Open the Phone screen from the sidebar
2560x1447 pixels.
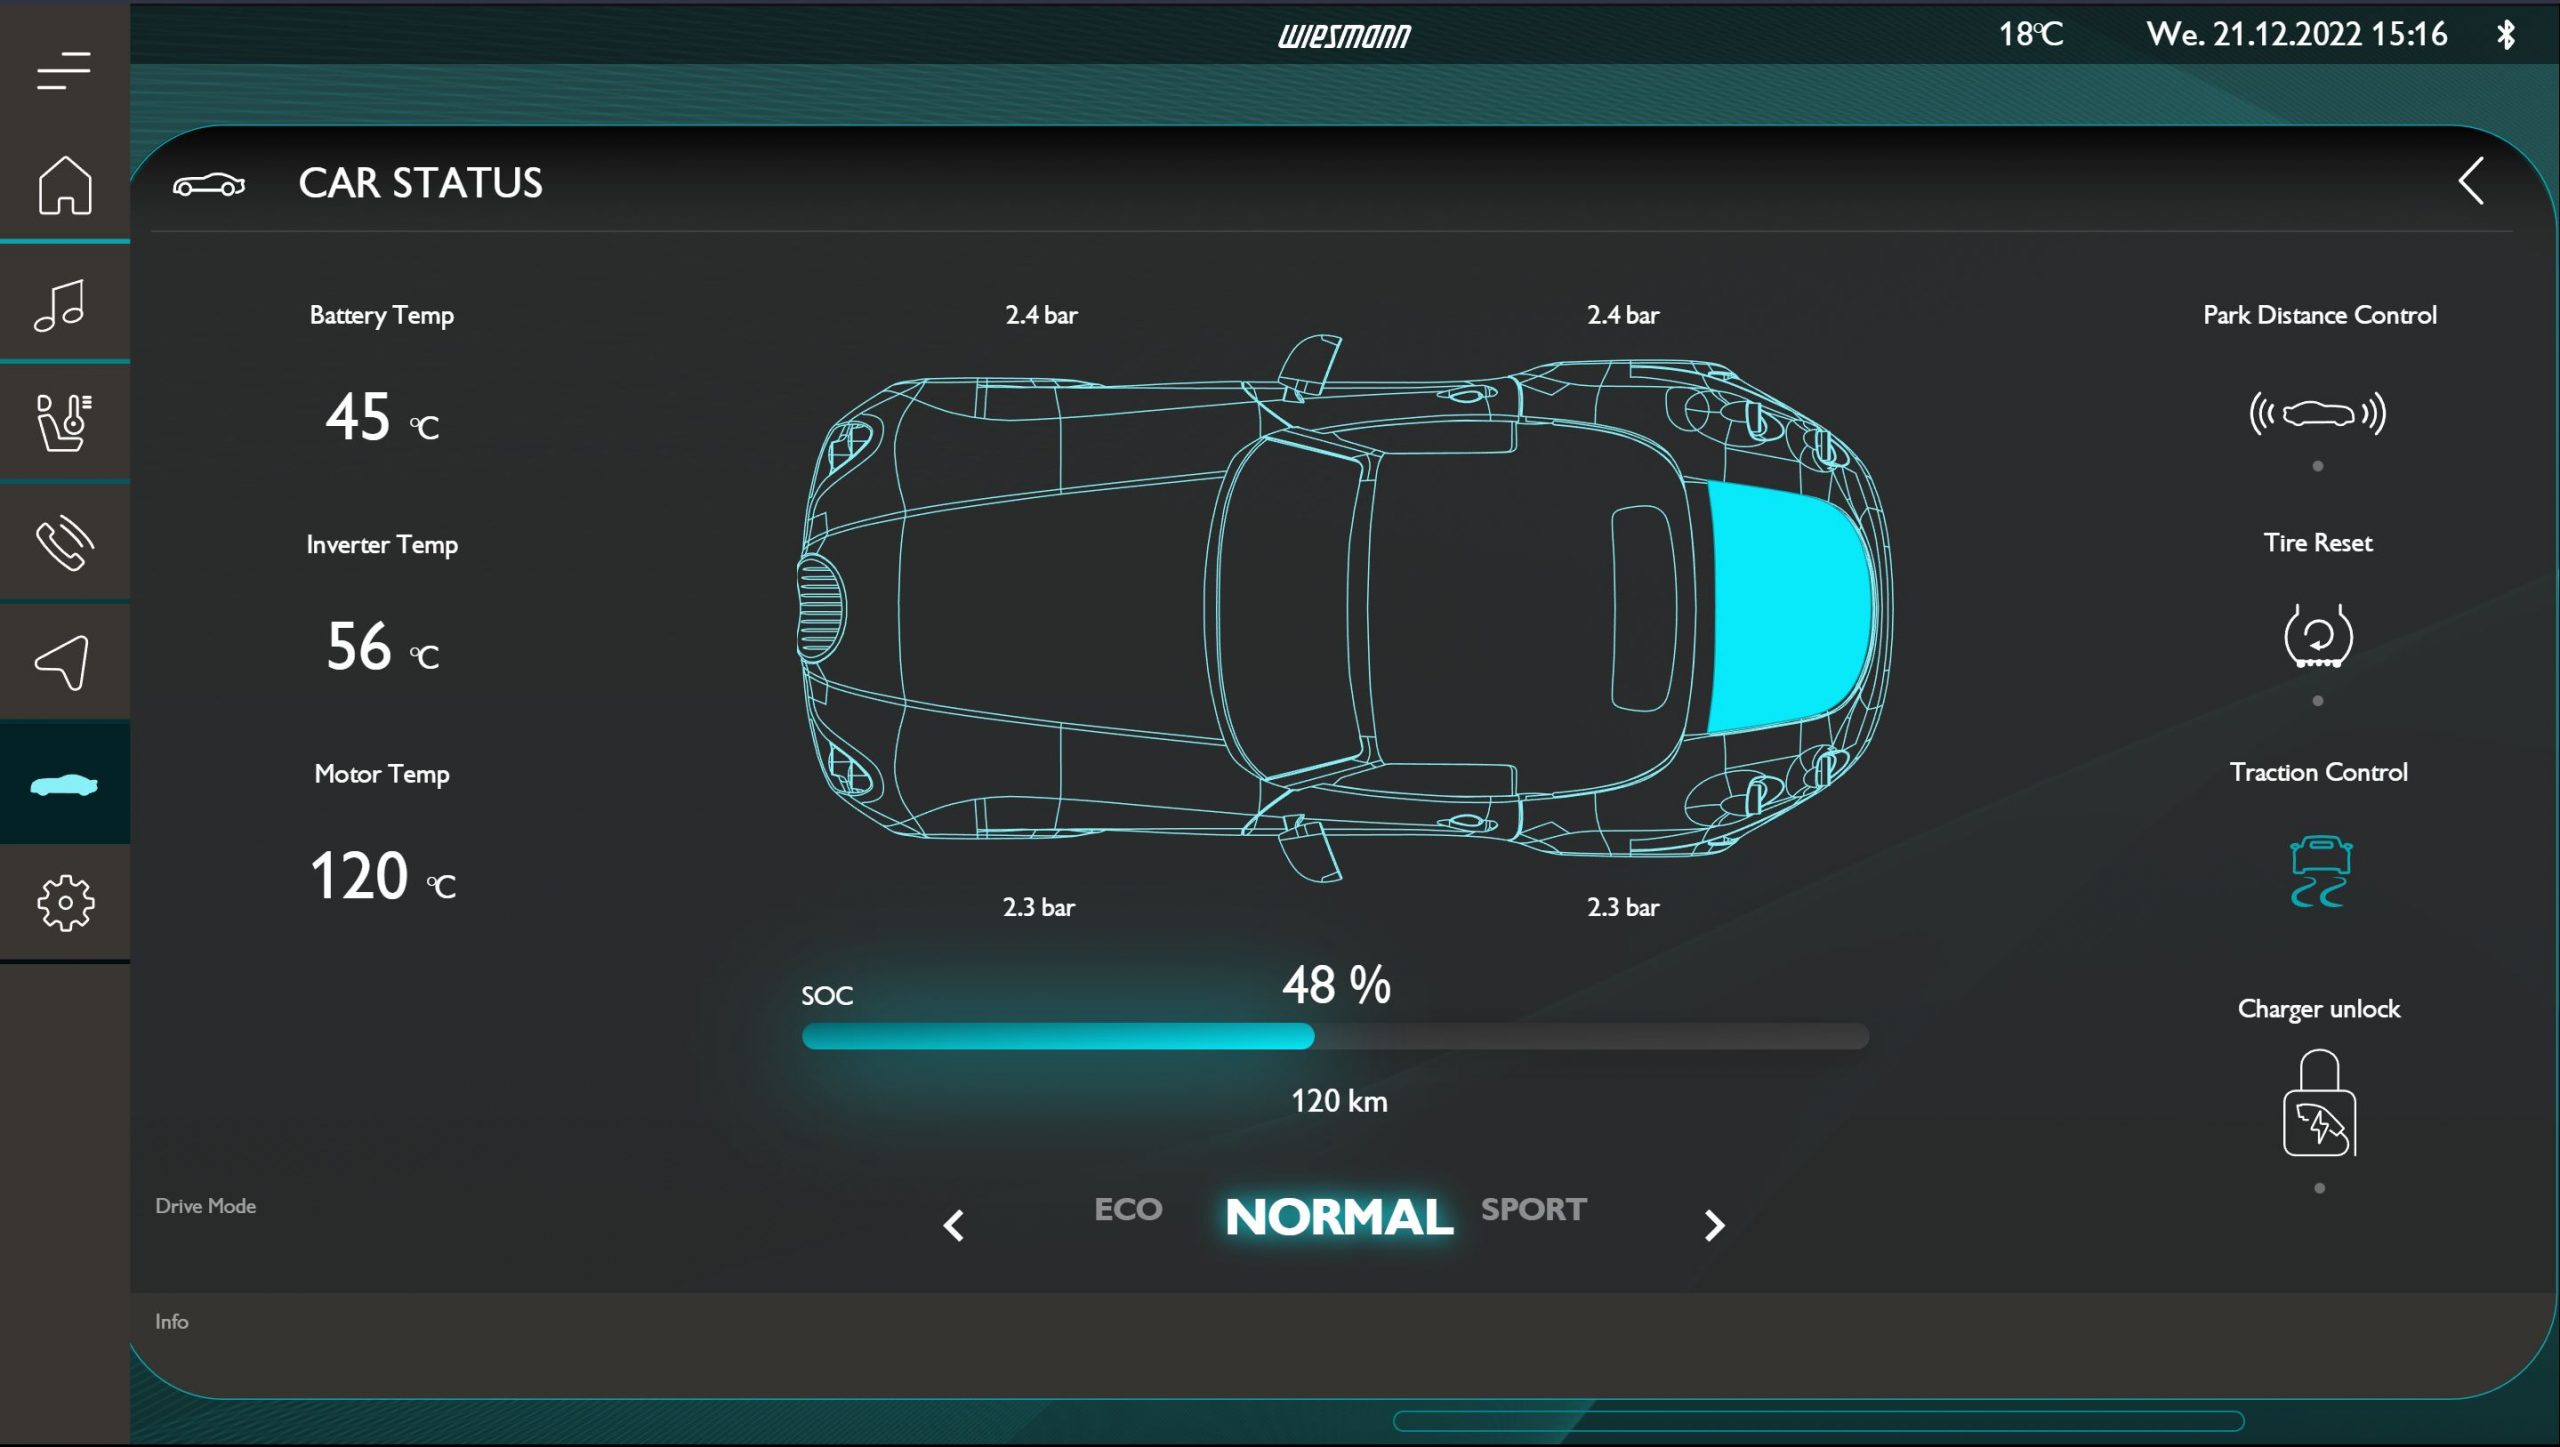63,542
